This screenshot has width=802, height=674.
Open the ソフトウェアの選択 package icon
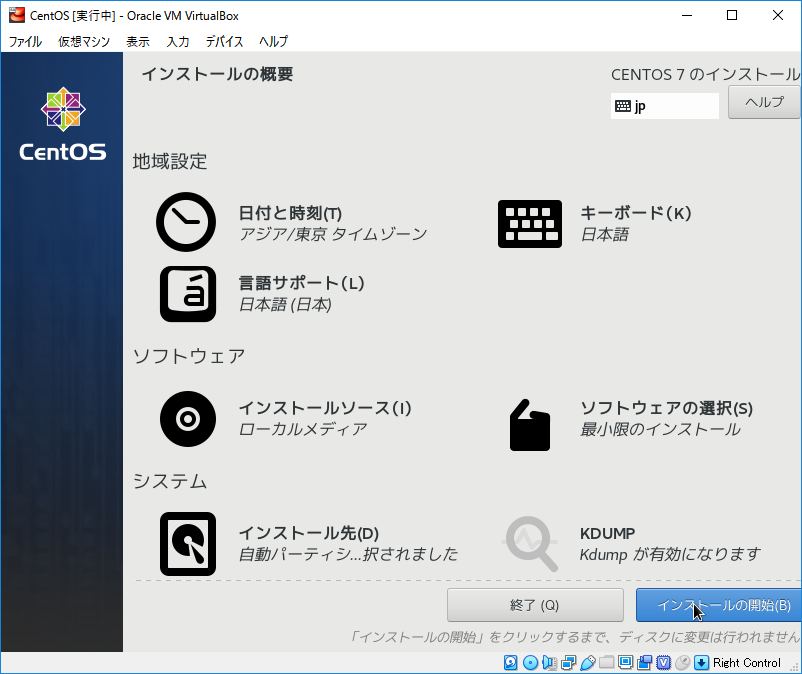(530, 425)
